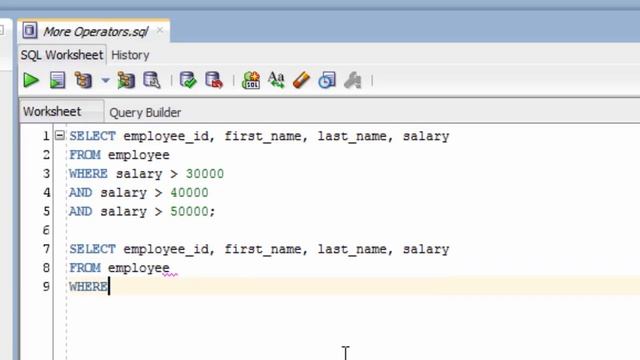Run statement with green play icon

point(31,80)
